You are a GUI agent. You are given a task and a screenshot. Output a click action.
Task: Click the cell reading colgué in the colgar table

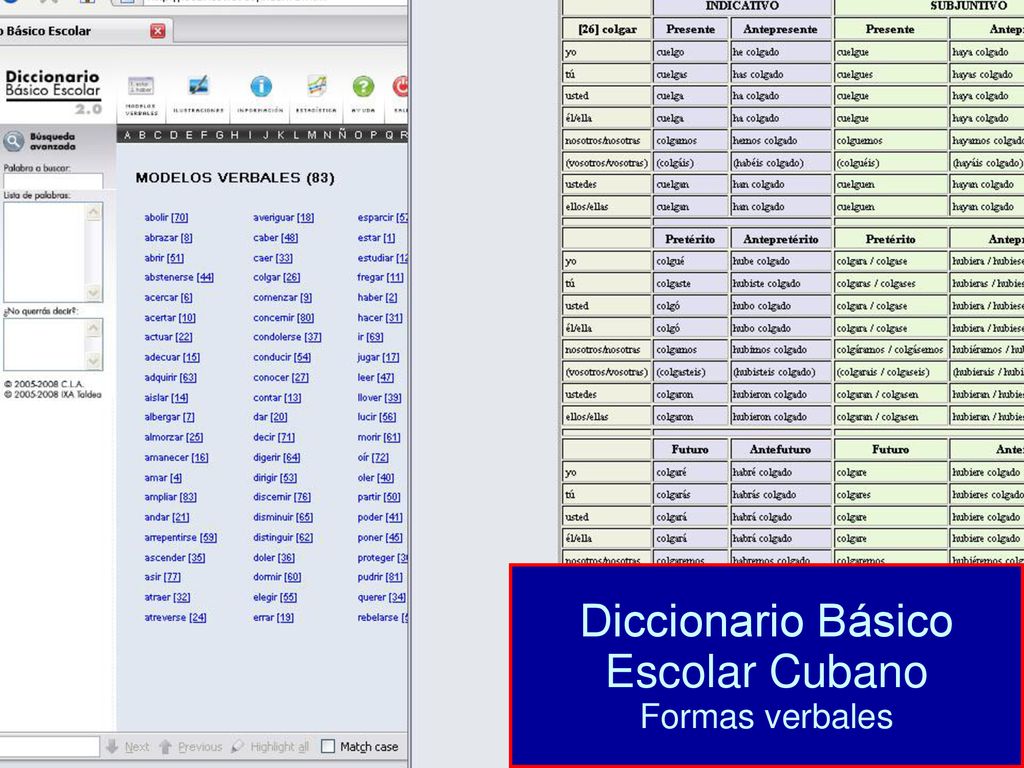690,261
